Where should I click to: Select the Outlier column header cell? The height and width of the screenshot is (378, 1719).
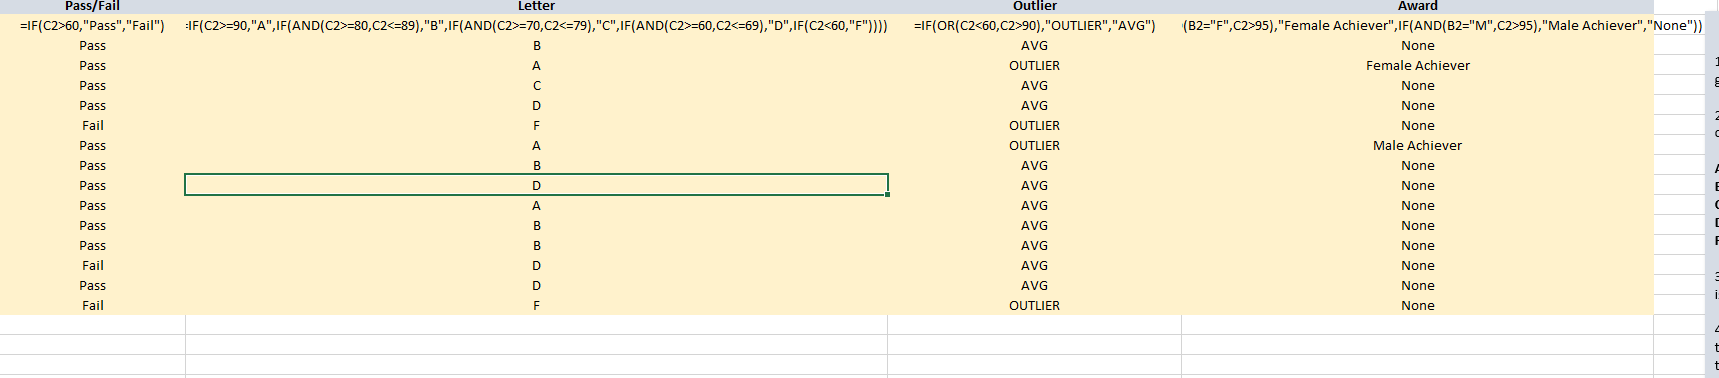click(x=1034, y=6)
